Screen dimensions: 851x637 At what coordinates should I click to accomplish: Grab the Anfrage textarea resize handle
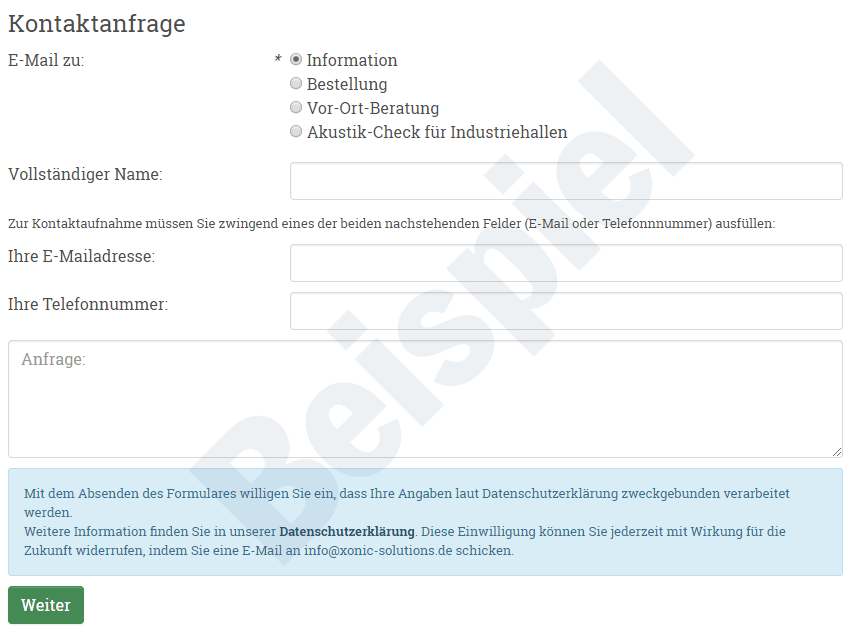coord(837,451)
